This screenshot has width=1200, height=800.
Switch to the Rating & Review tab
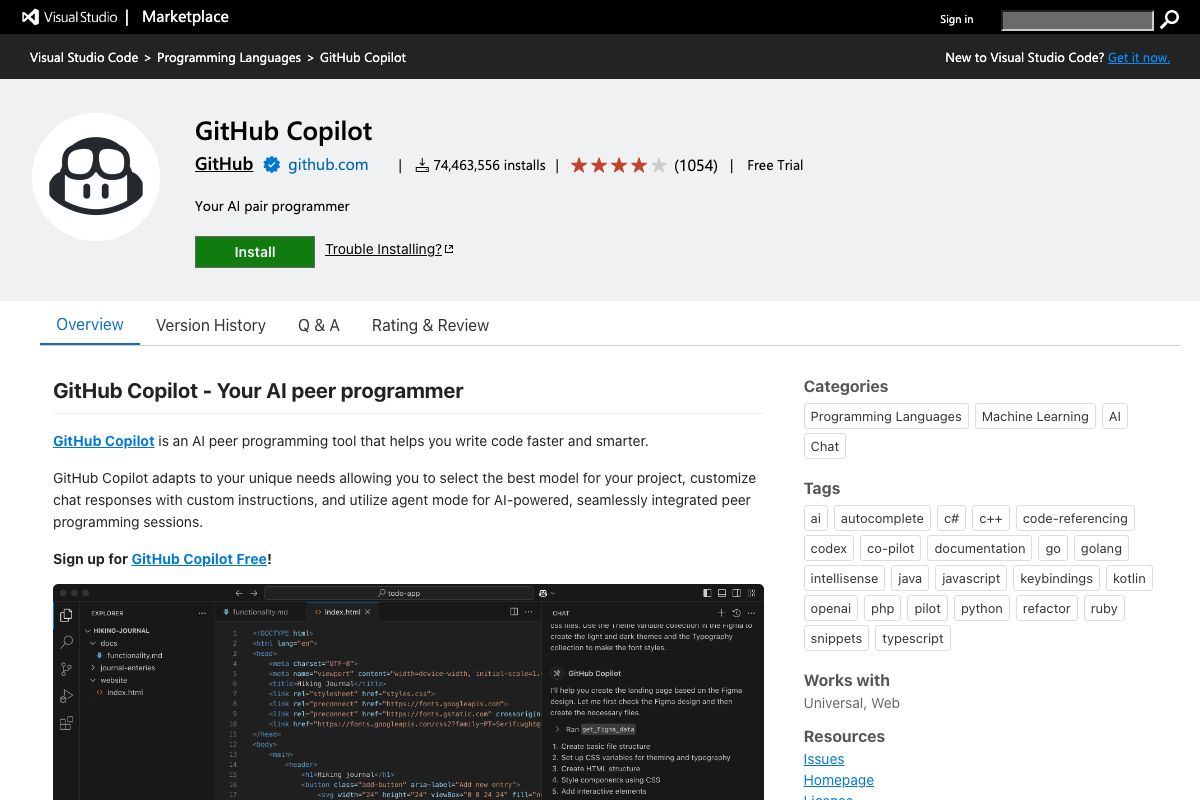430,325
